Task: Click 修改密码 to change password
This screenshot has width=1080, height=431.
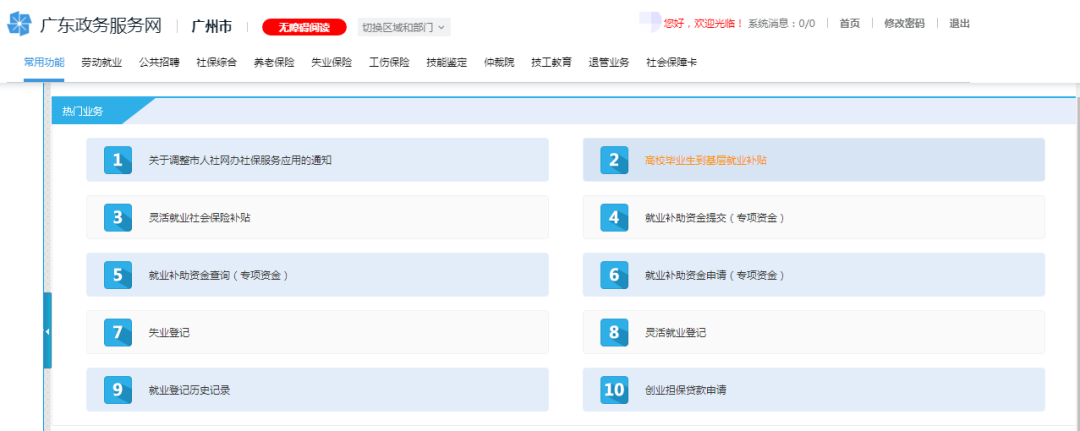Action: (904, 23)
